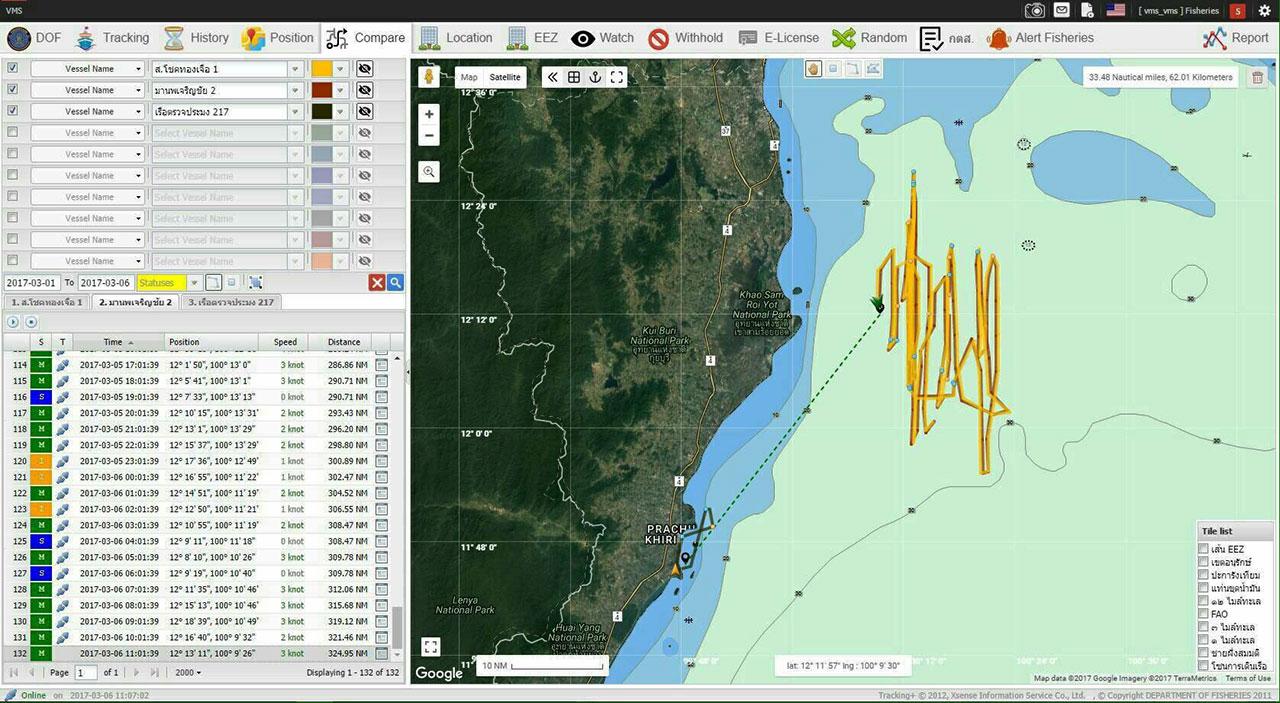Screen dimensions: 1280x703
Task: Click the red X clear button
Action: (377, 283)
